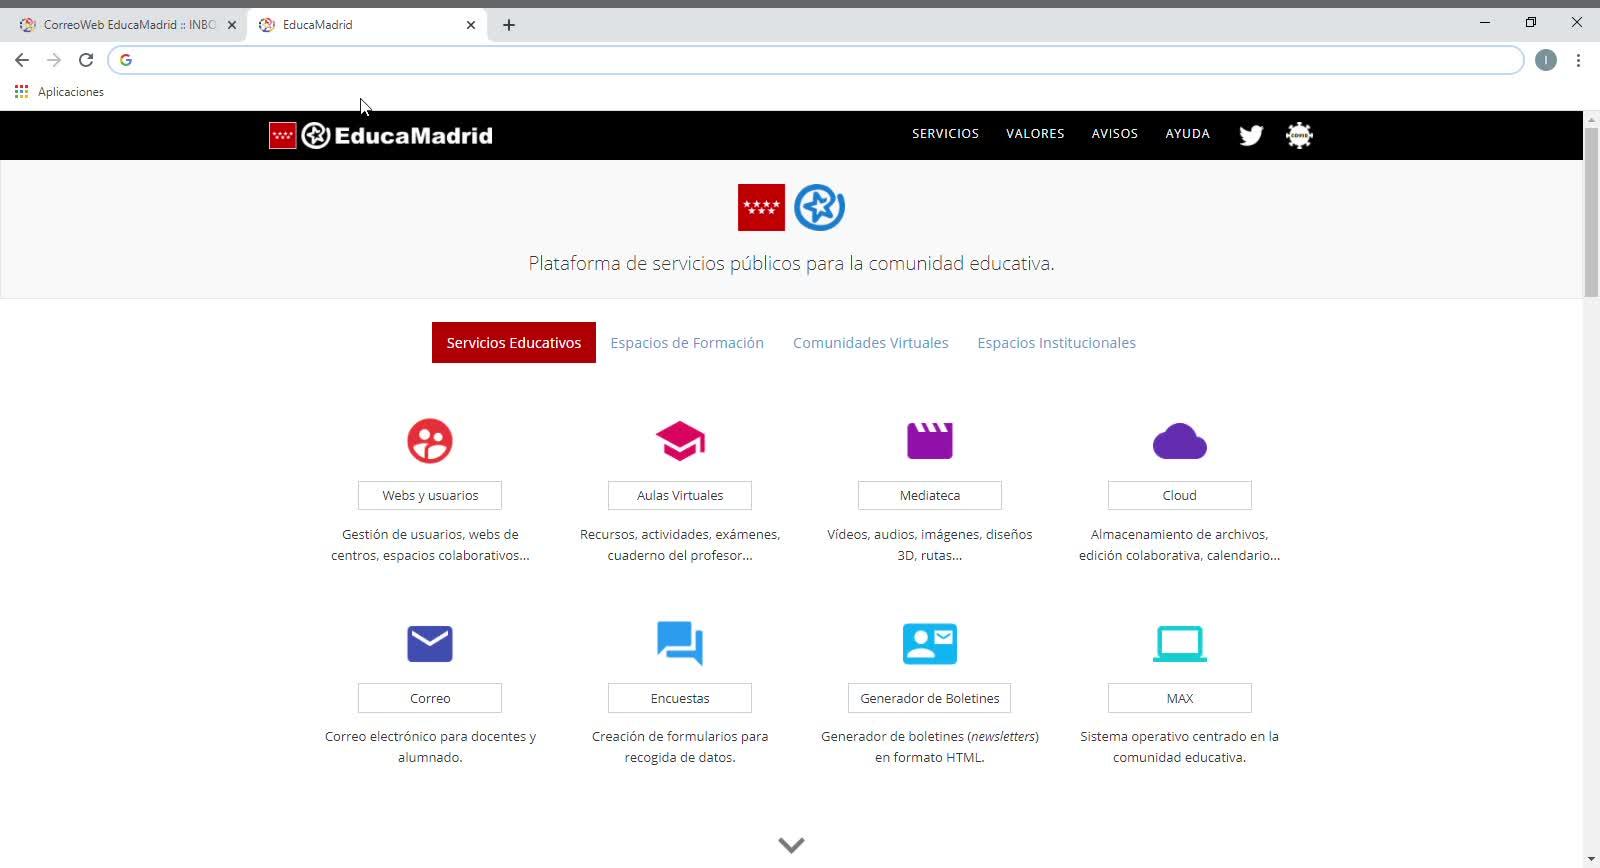The height and width of the screenshot is (868, 1600).
Task: Open the Aplicaciones bookmarks grid icon
Action: point(21,91)
